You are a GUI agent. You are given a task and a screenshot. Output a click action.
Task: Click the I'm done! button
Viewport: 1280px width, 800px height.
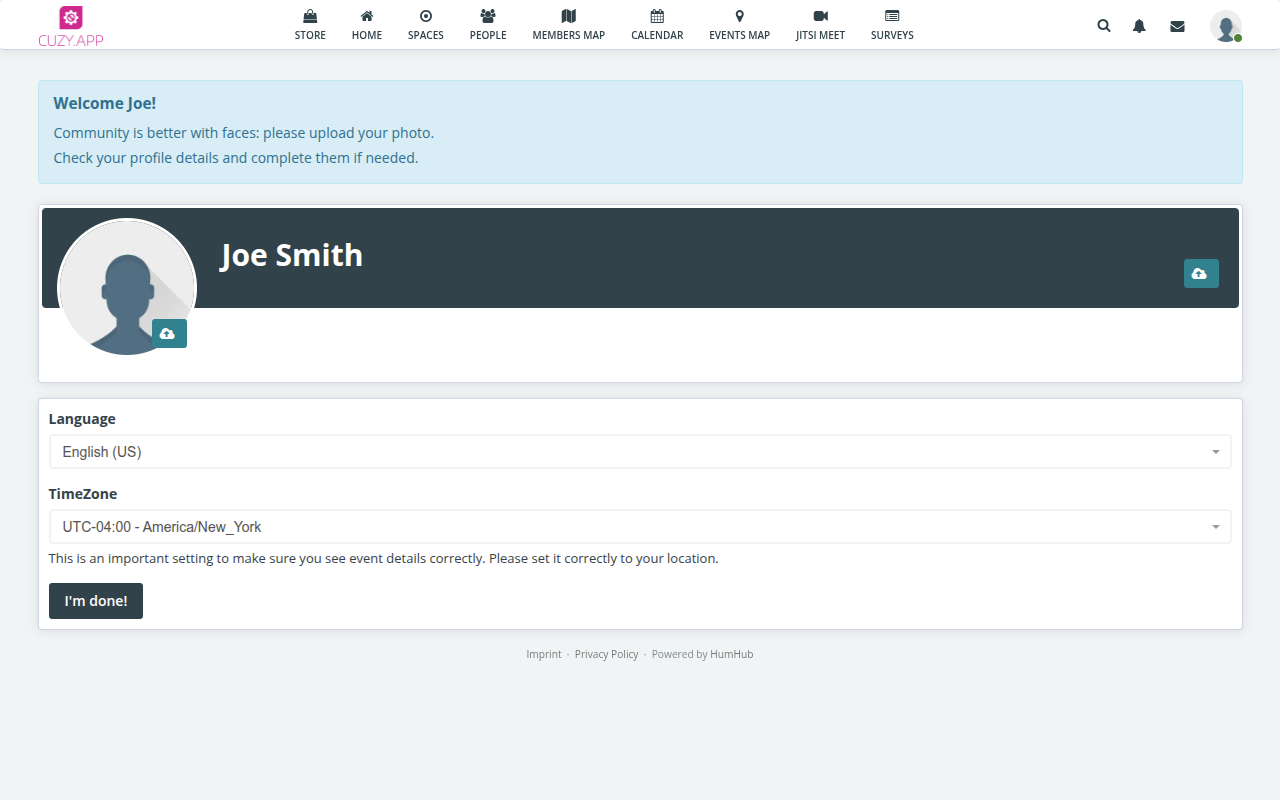(x=96, y=601)
